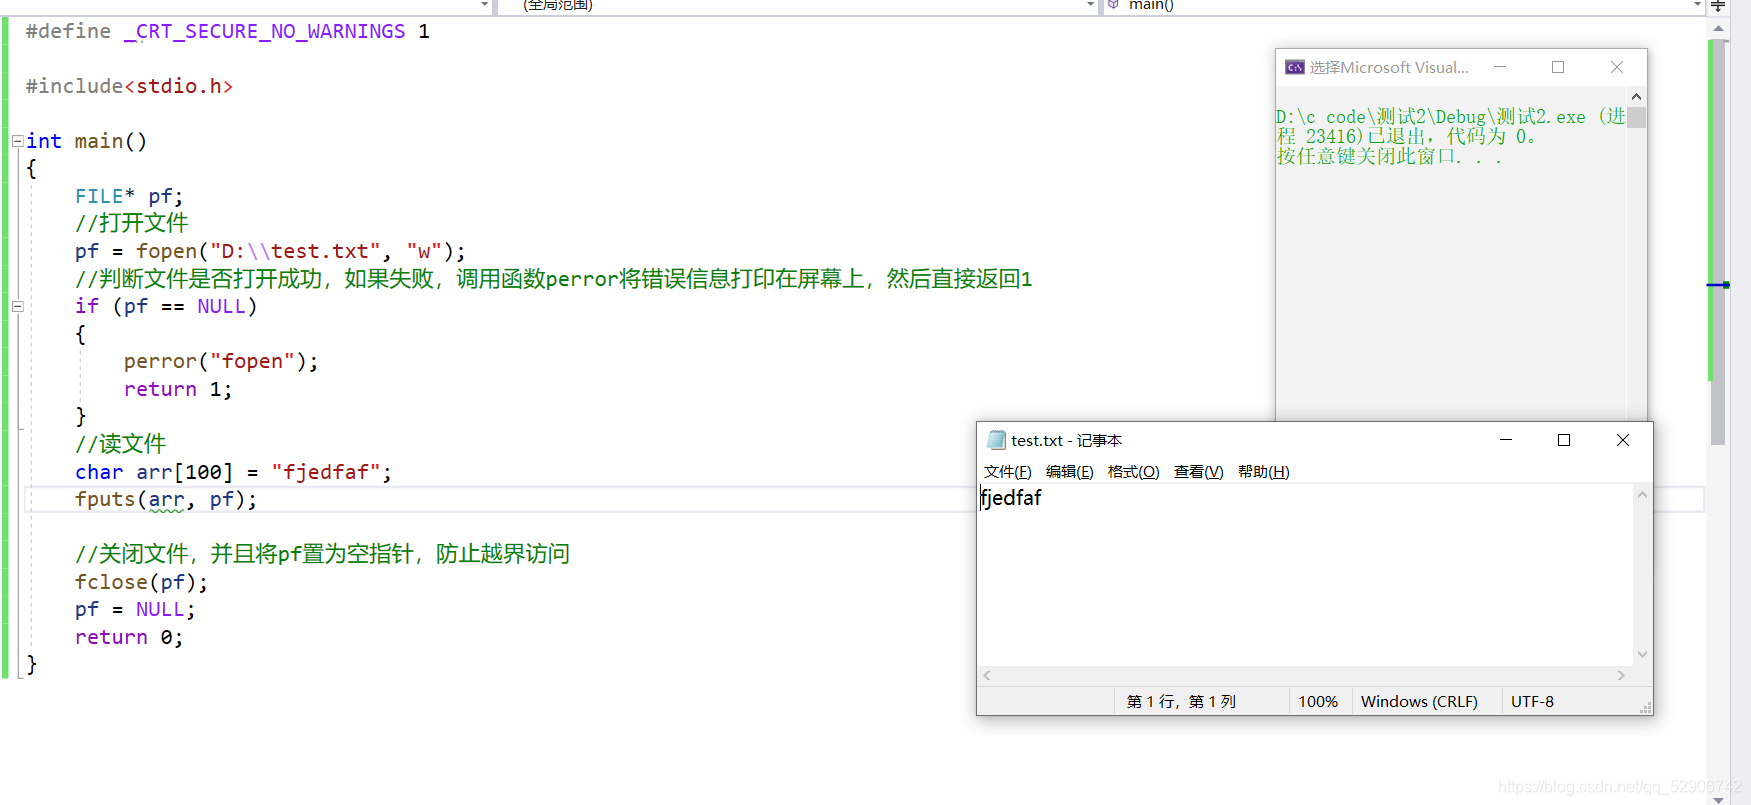Click the 'fputs(arr, pf);' line
The width and height of the screenshot is (1751, 805).
tap(166, 500)
